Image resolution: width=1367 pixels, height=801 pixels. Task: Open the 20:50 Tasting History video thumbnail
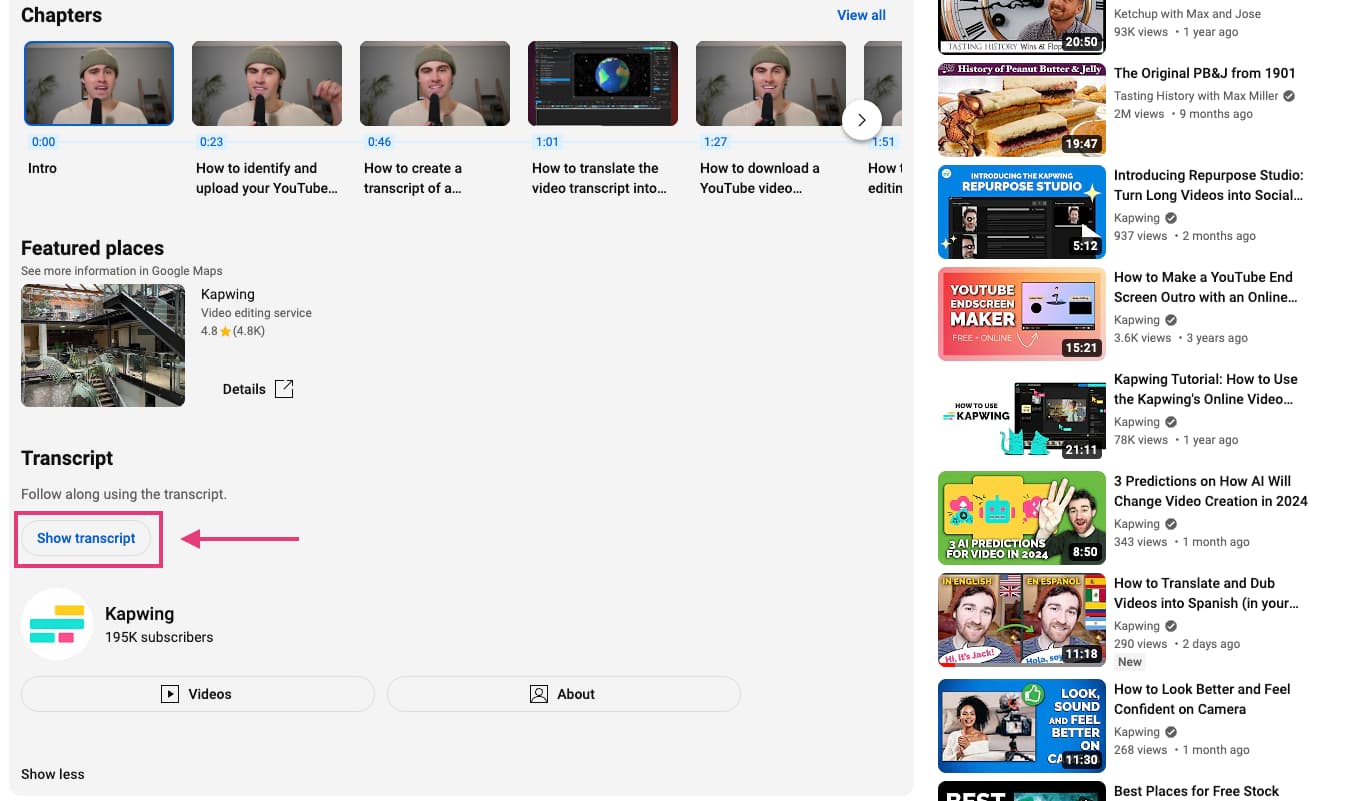click(x=1022, y=27)
